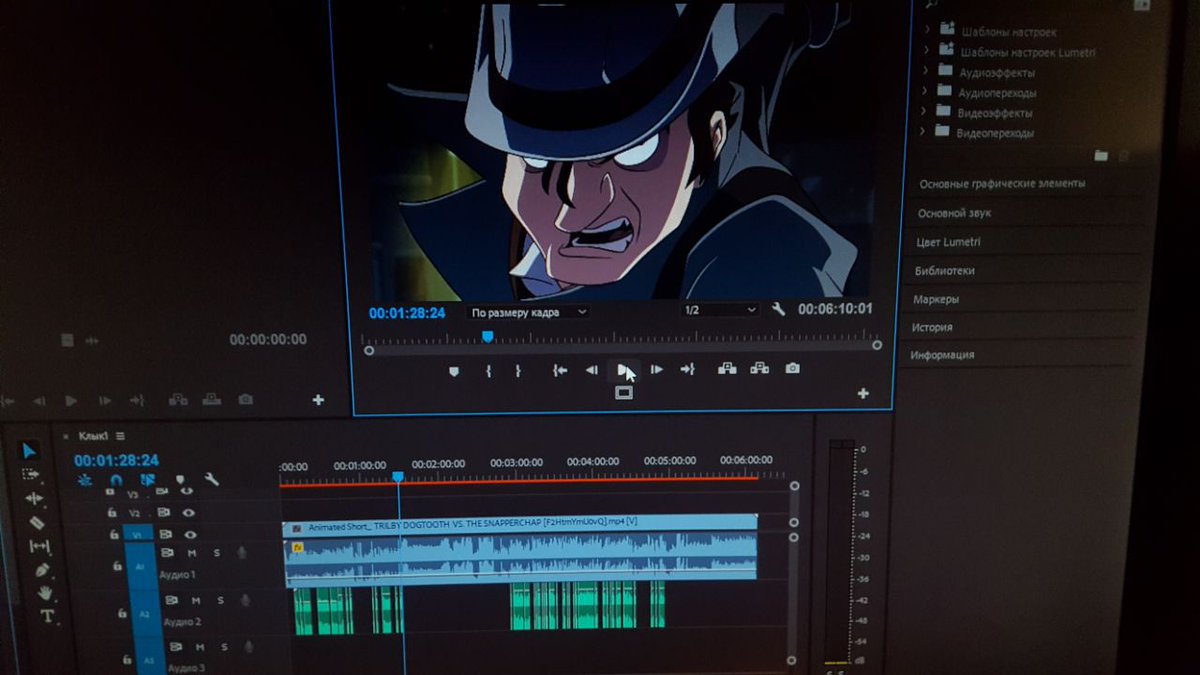Viewport: 1200px width, 675px height.
Task: Select Animated Short TRILBY DOGTOOTH video clip
Action: 521,525
